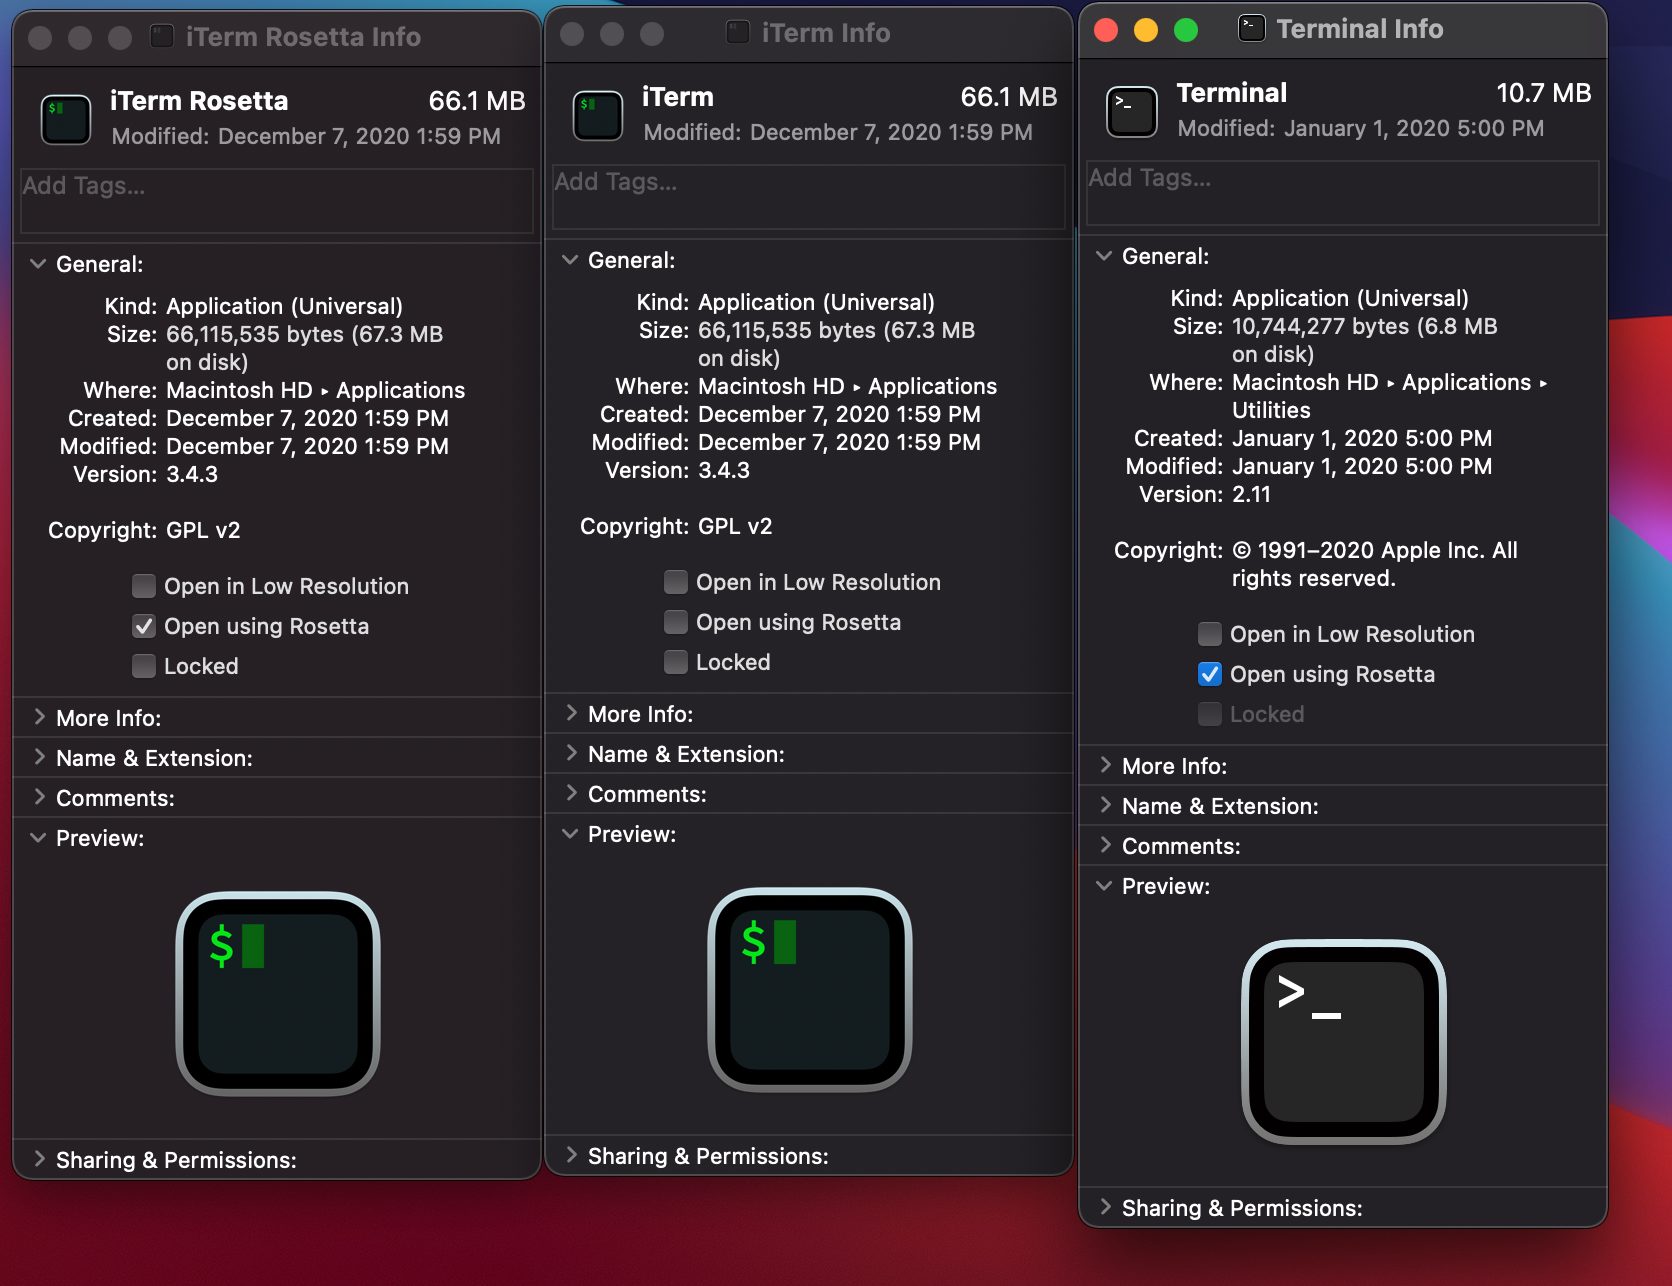Toggle Locked checkbox in iTerm Info
Image resolution: width=1672 pixels, height=1286 pixels.
point(676,662)
